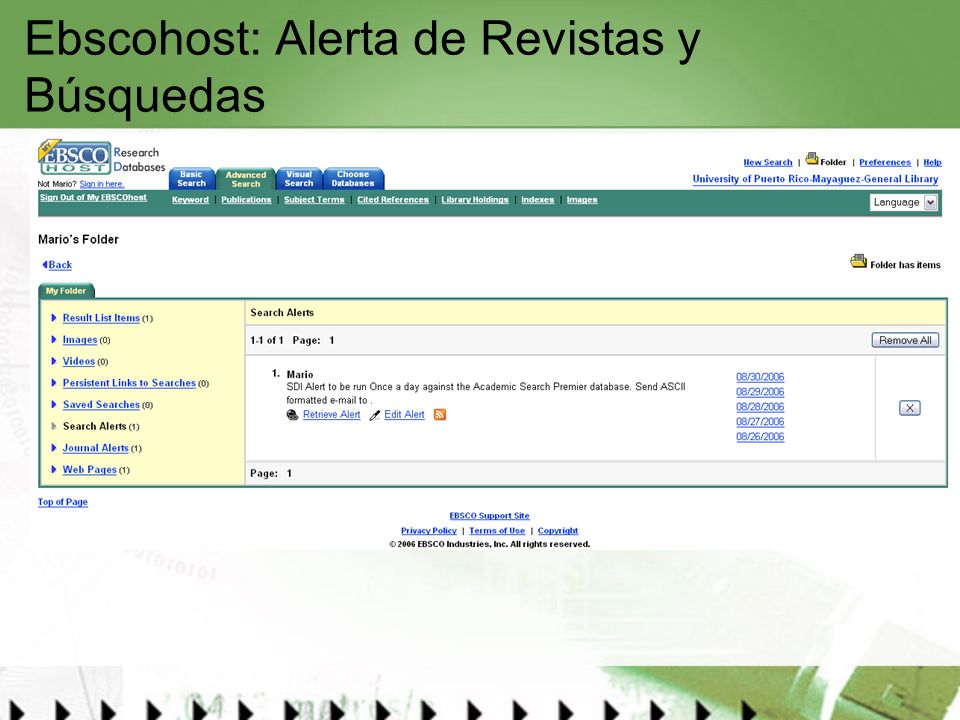Viewport: 960px width, 720px height.
Task: Click the Edit Alert link
Action: [x=404, y=414]
